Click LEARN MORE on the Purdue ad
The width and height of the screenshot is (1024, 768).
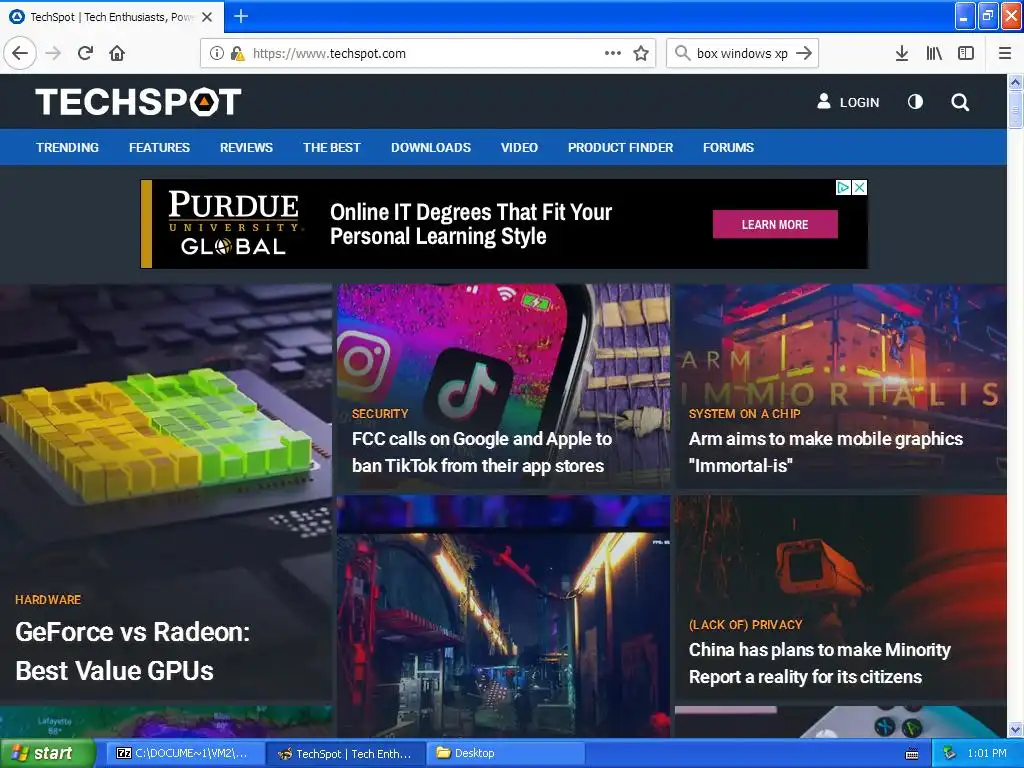coord(775,225)
